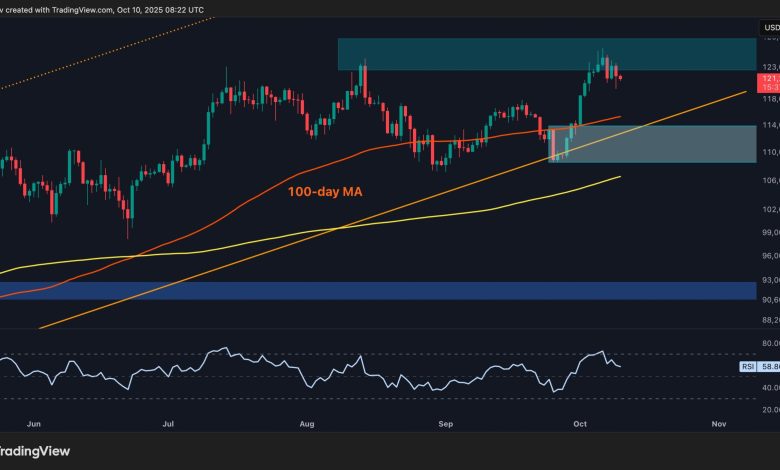Click the Nov label on time axis
780x470 pixels.
coord(717,425)
